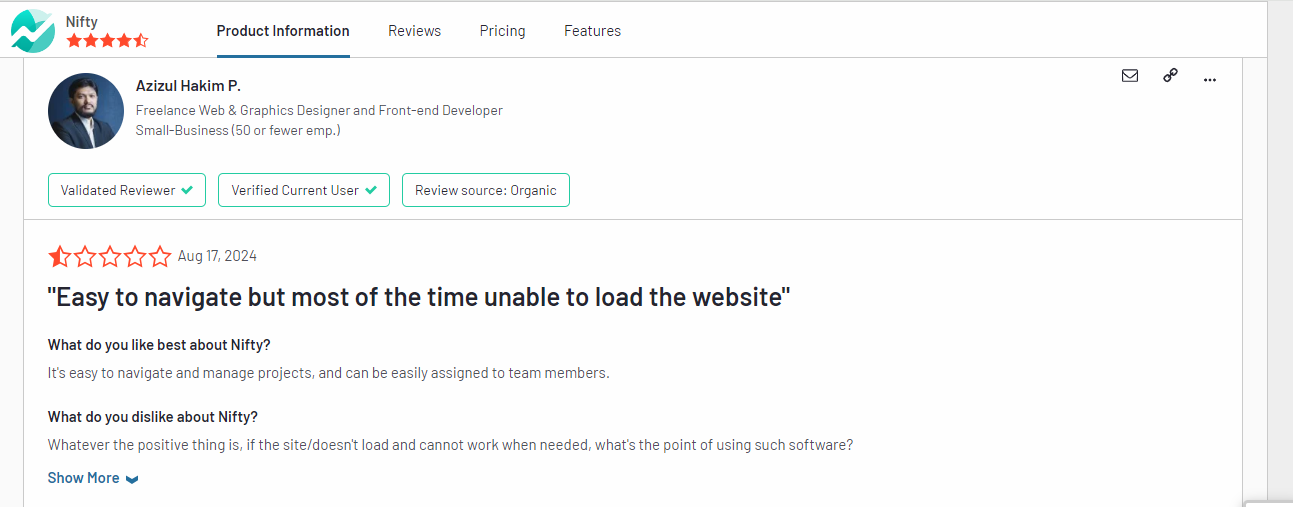Click the Nifty star rating in header
The width and height of the screenshot is (1293, 507).
(x=107, y=41)
